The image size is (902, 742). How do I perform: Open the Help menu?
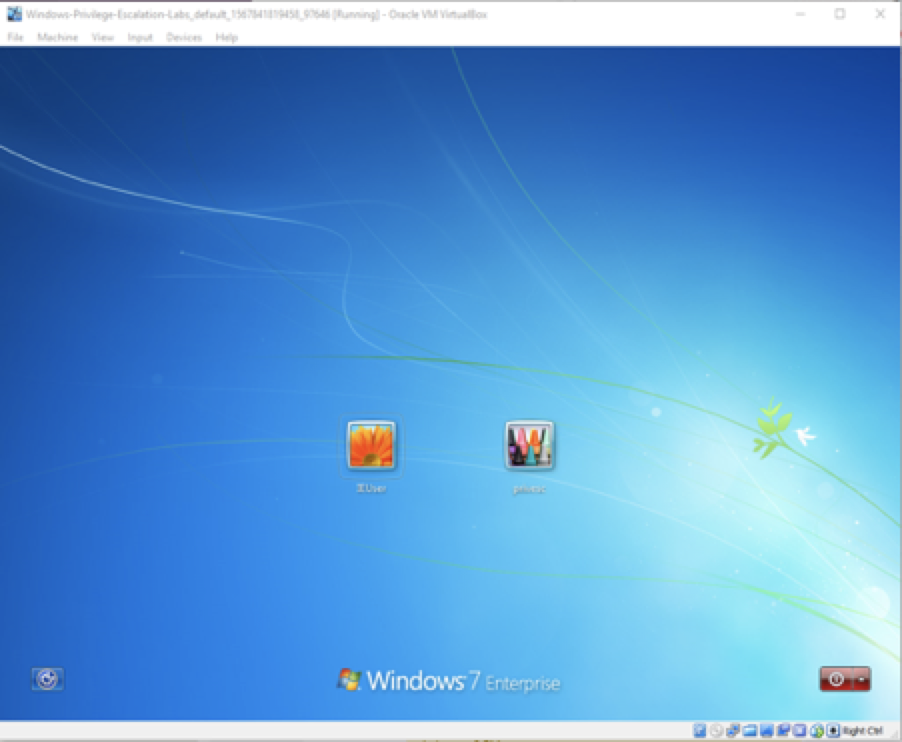pos(227,37)
